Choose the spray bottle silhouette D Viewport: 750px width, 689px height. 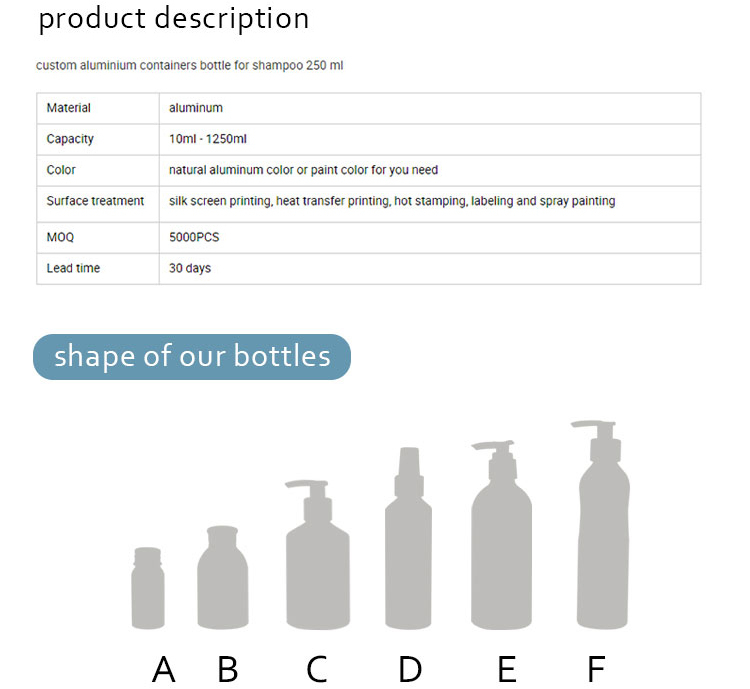coord(408,538)
